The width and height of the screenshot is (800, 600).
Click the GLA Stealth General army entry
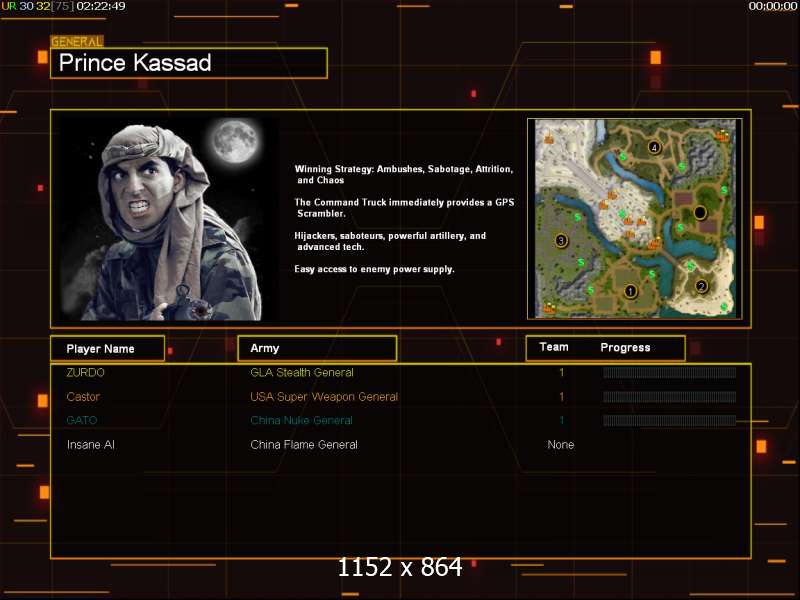[x=302, y=372]
